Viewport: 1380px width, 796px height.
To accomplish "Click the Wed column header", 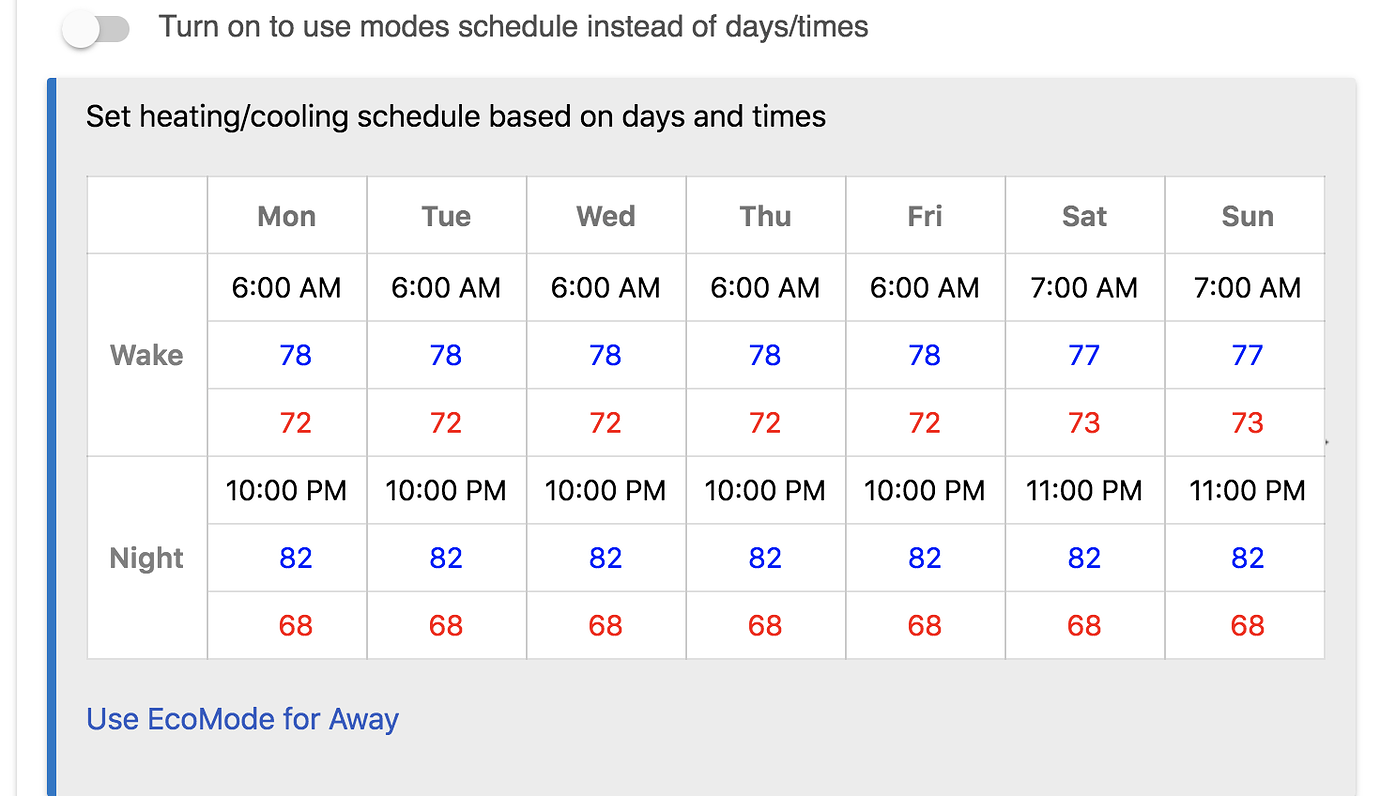I will point(605,215).
